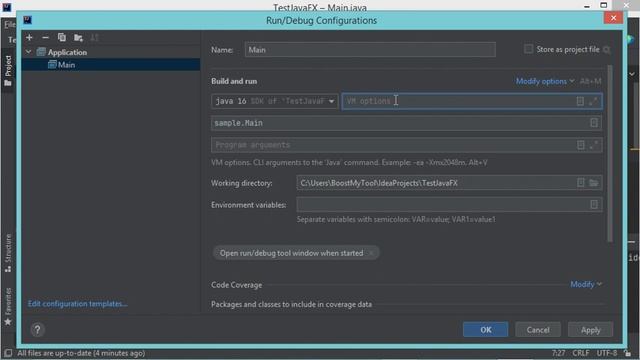Viewport: 640px width, 360px height.
Task: Minimize the IntelliJ main window
Action: (x=587, y=6)
